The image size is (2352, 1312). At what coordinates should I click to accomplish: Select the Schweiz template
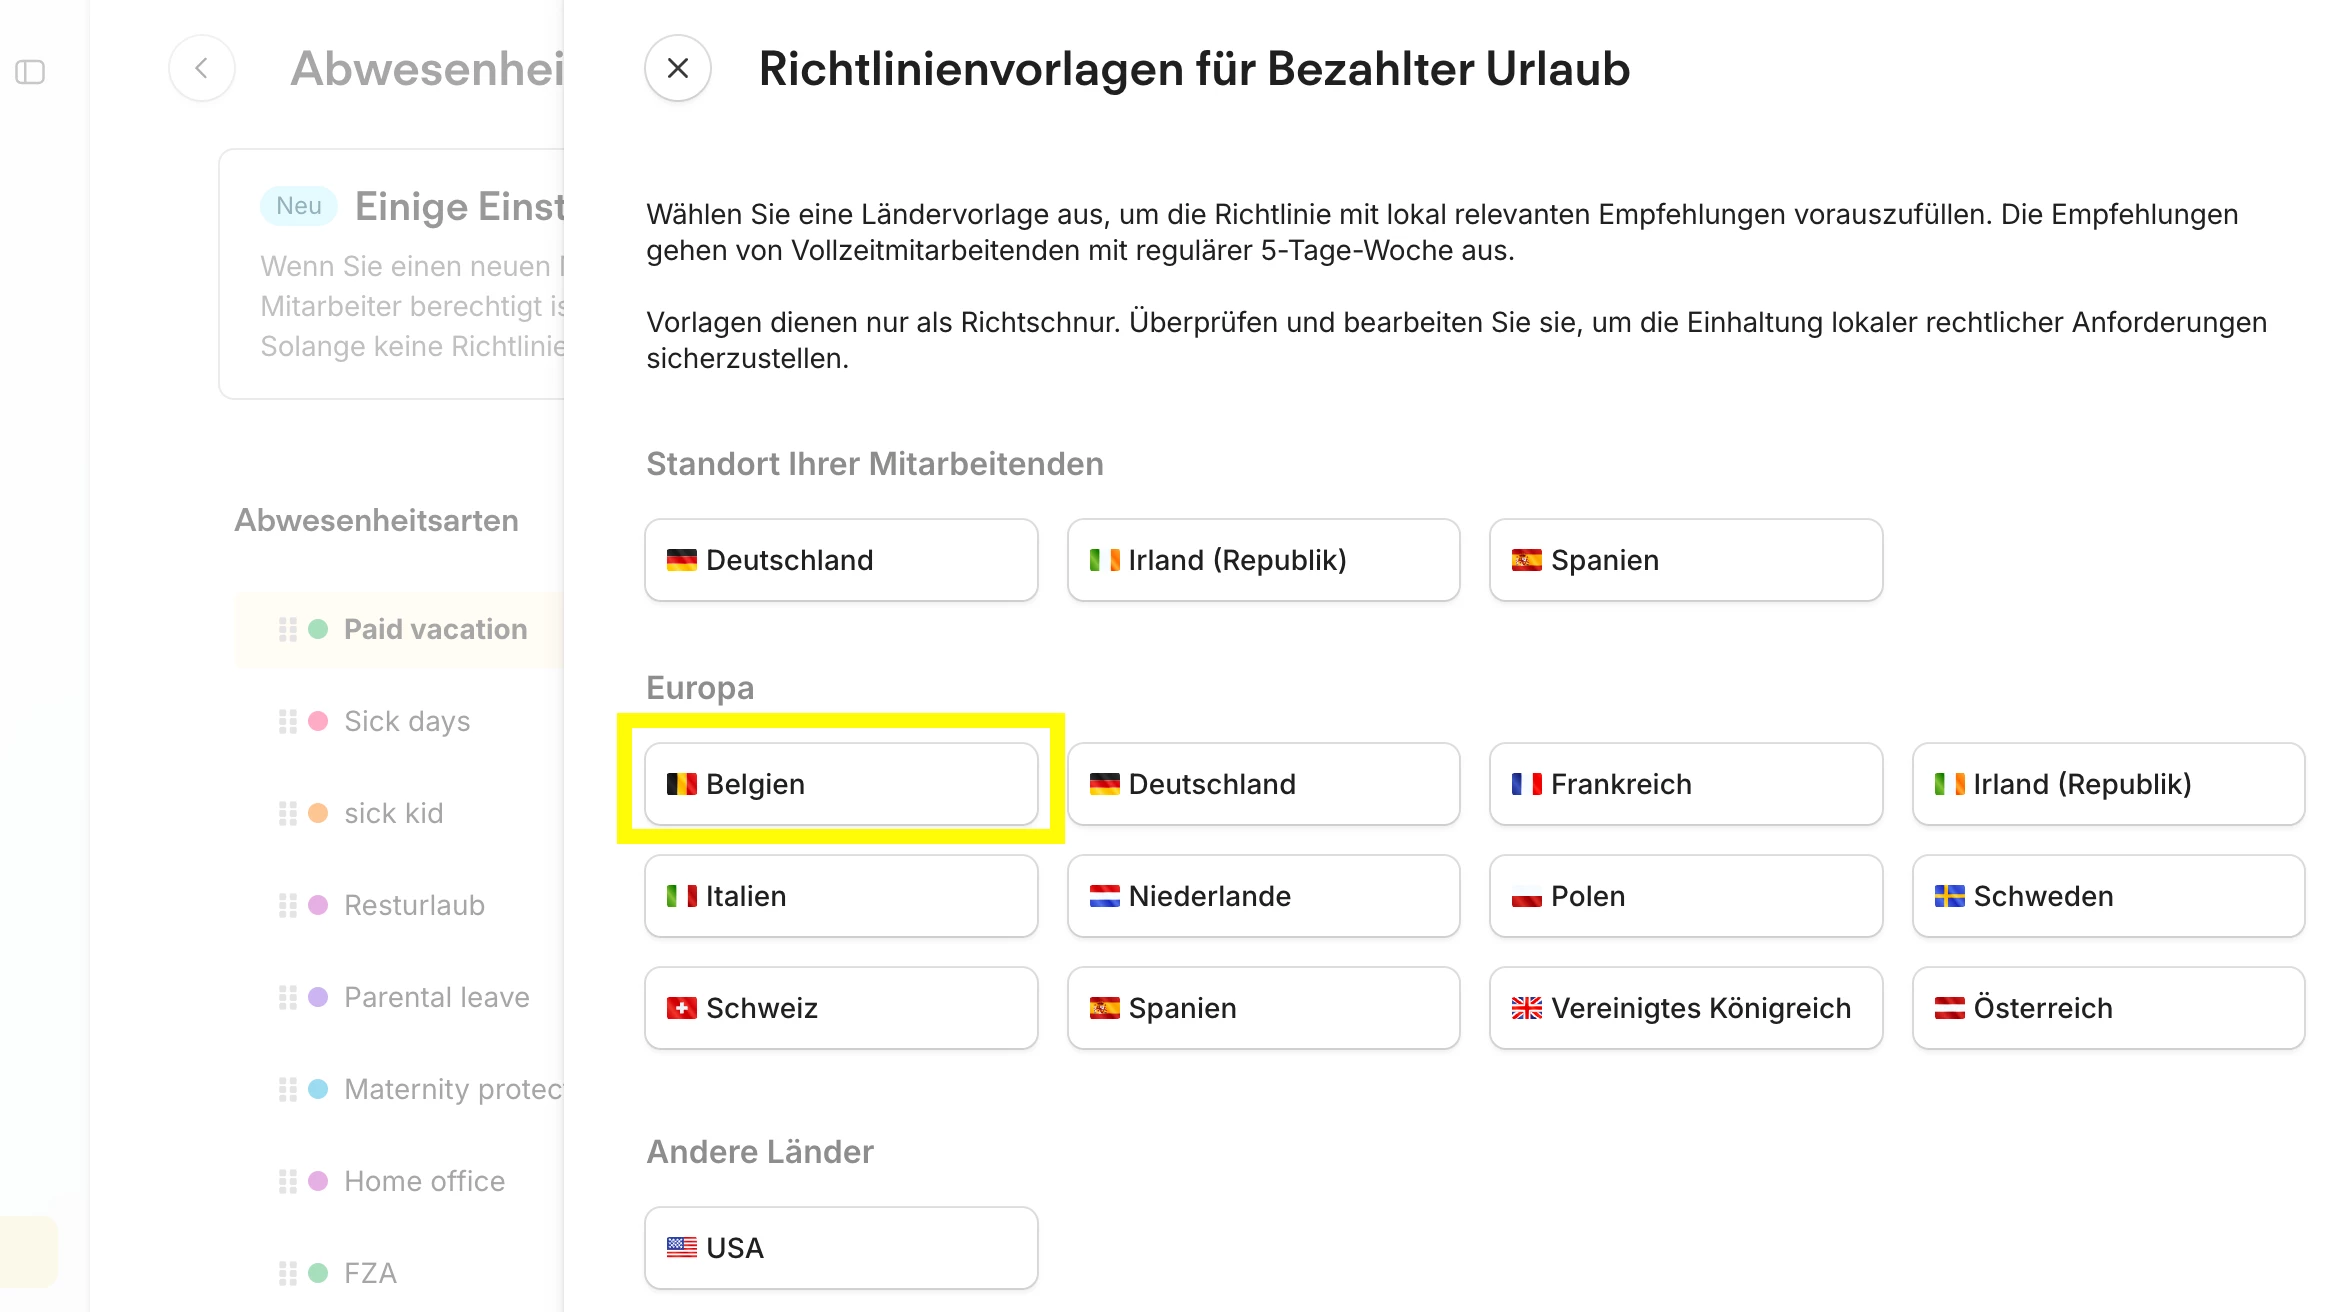840,1008
